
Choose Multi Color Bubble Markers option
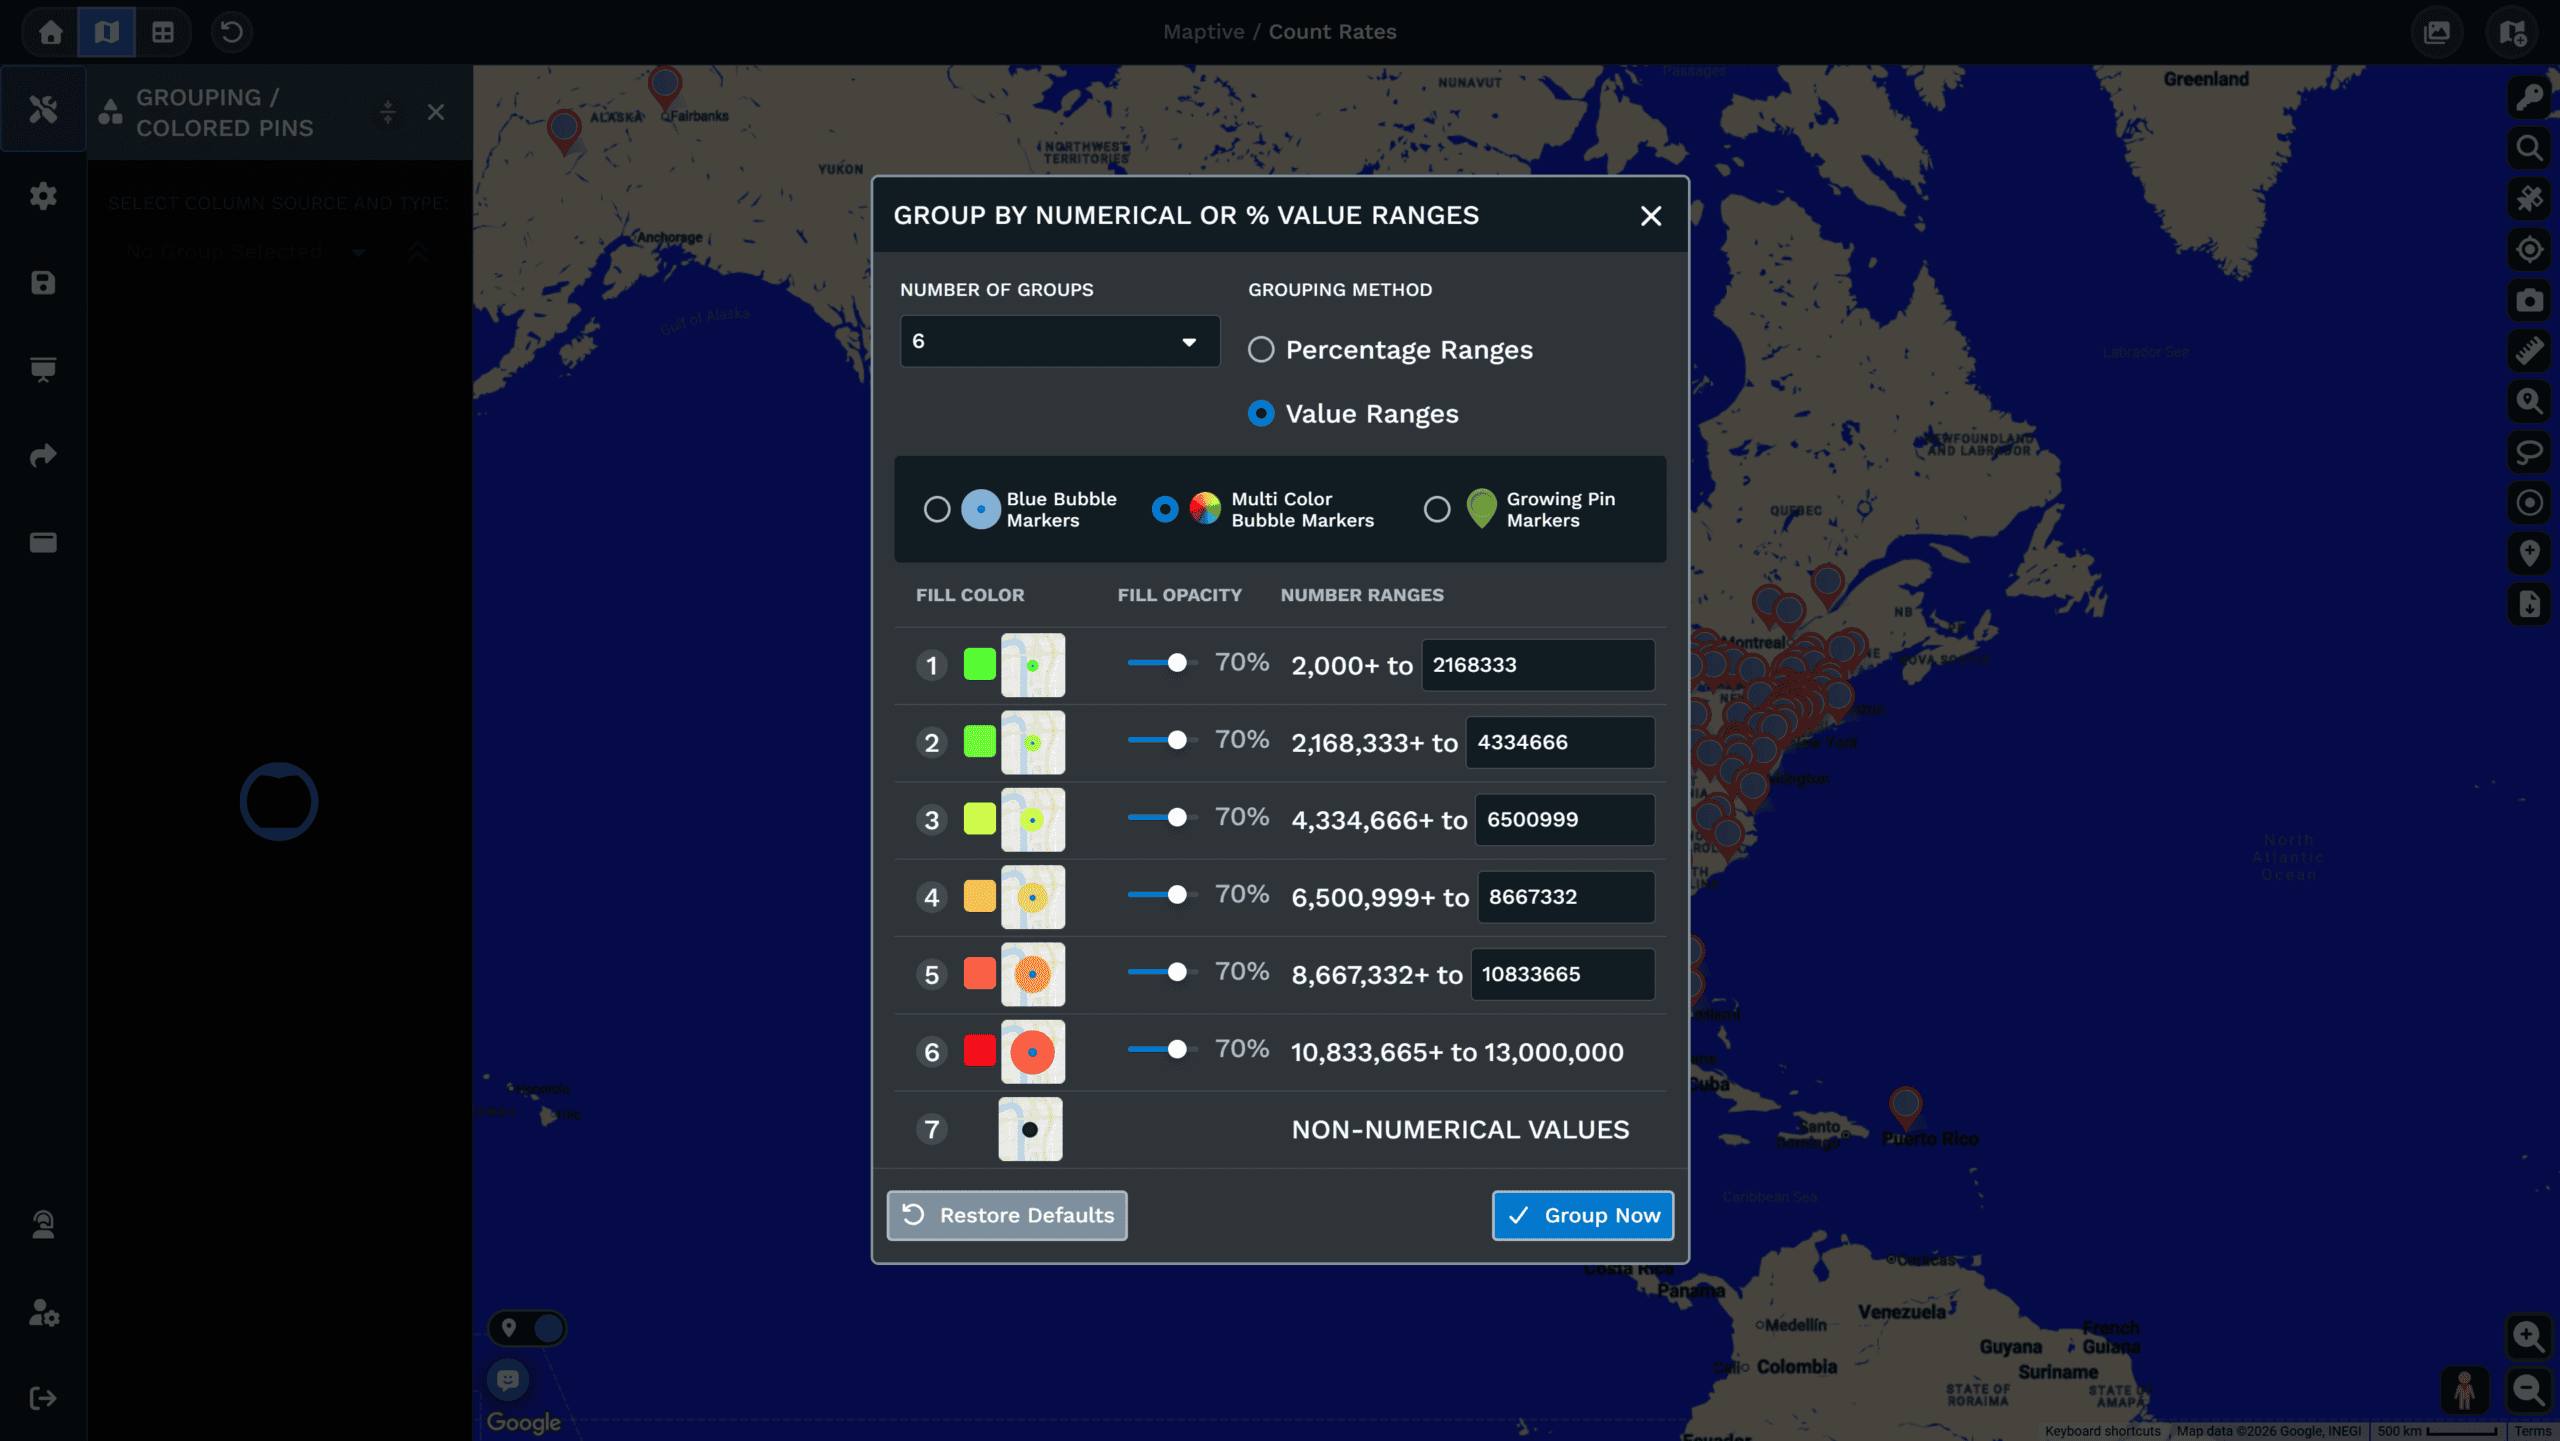1165,510
